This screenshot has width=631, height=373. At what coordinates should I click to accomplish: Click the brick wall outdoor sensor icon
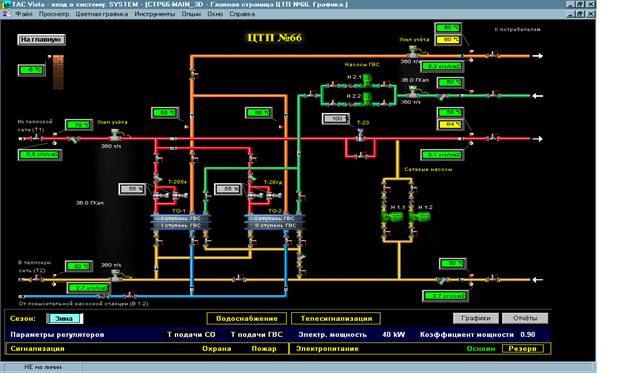[58, 72]
